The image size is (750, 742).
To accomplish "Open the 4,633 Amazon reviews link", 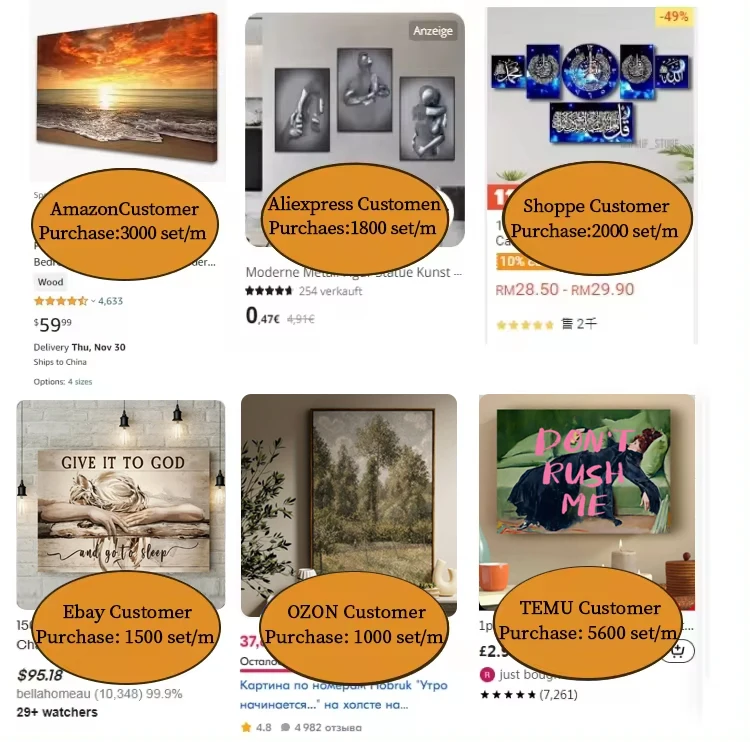I will pyautogui.click(x=110, y=301).
